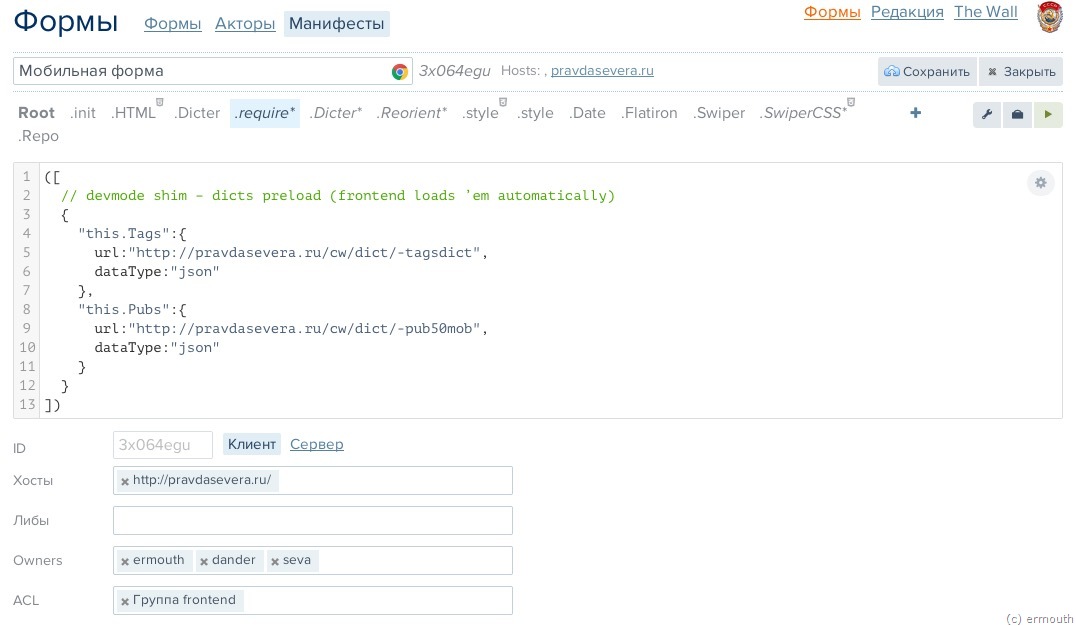The height and width of the screenshot is (626, 1076).
Task: Switch to the Акторы section
Action: coord(245,24)
